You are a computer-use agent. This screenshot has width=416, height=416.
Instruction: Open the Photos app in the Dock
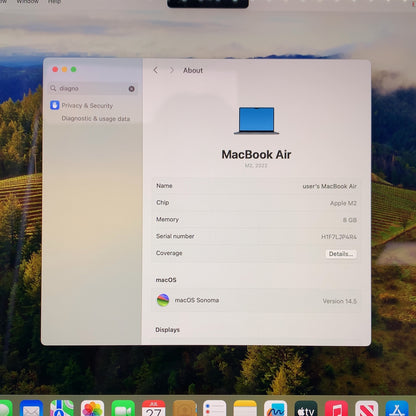[x=92, y=409]
